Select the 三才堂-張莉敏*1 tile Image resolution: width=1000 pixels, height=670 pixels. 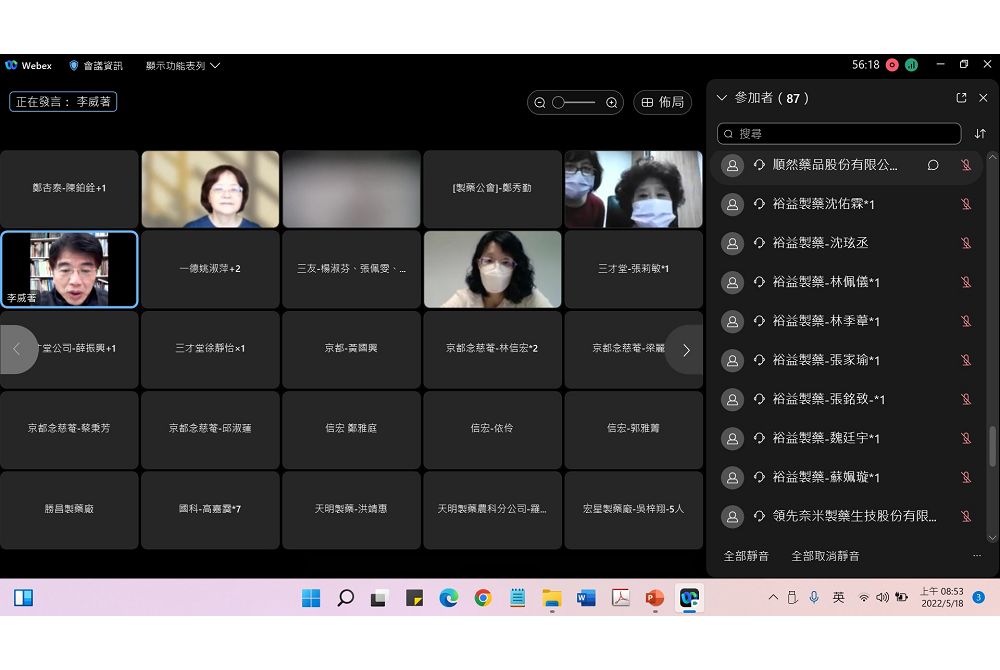(633, 270)
